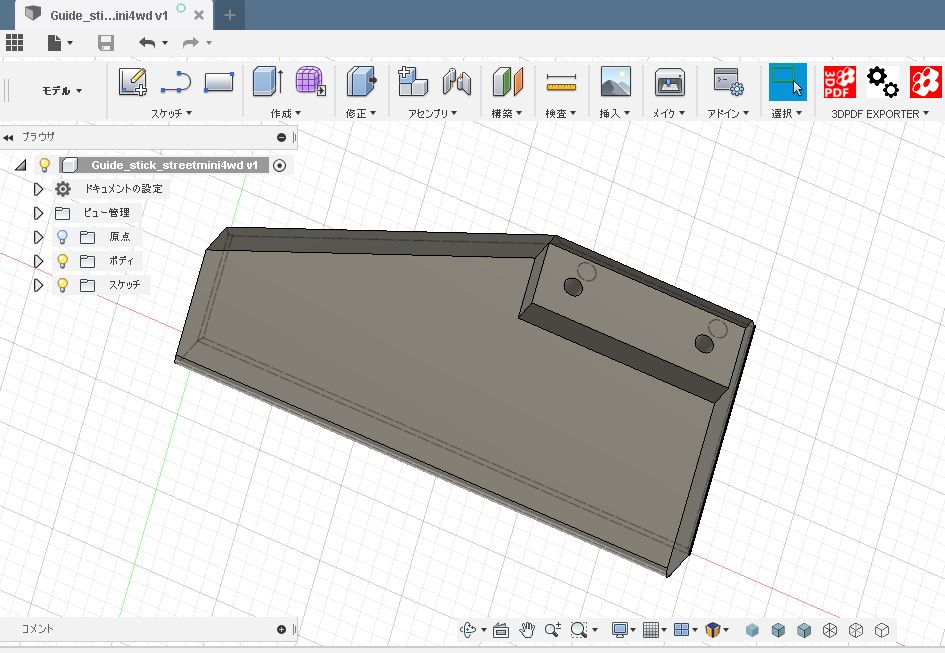Select the sketch Line tool
This screenshot has width=945, height=653.
coord(176,82)
